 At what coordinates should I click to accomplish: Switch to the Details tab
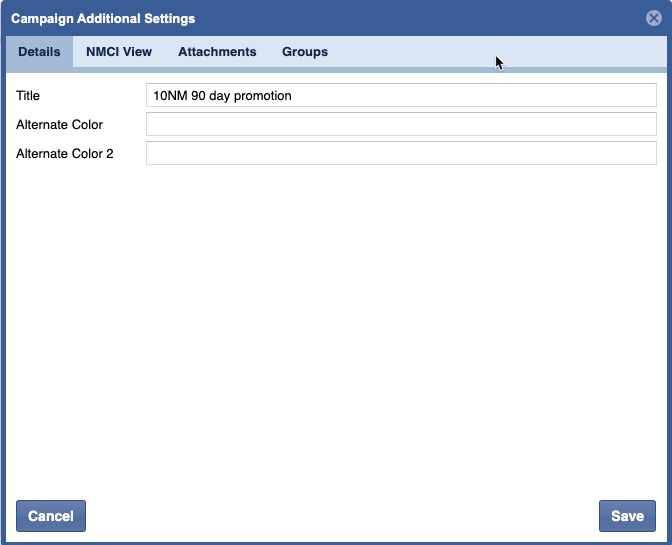[x=39, y=52]
